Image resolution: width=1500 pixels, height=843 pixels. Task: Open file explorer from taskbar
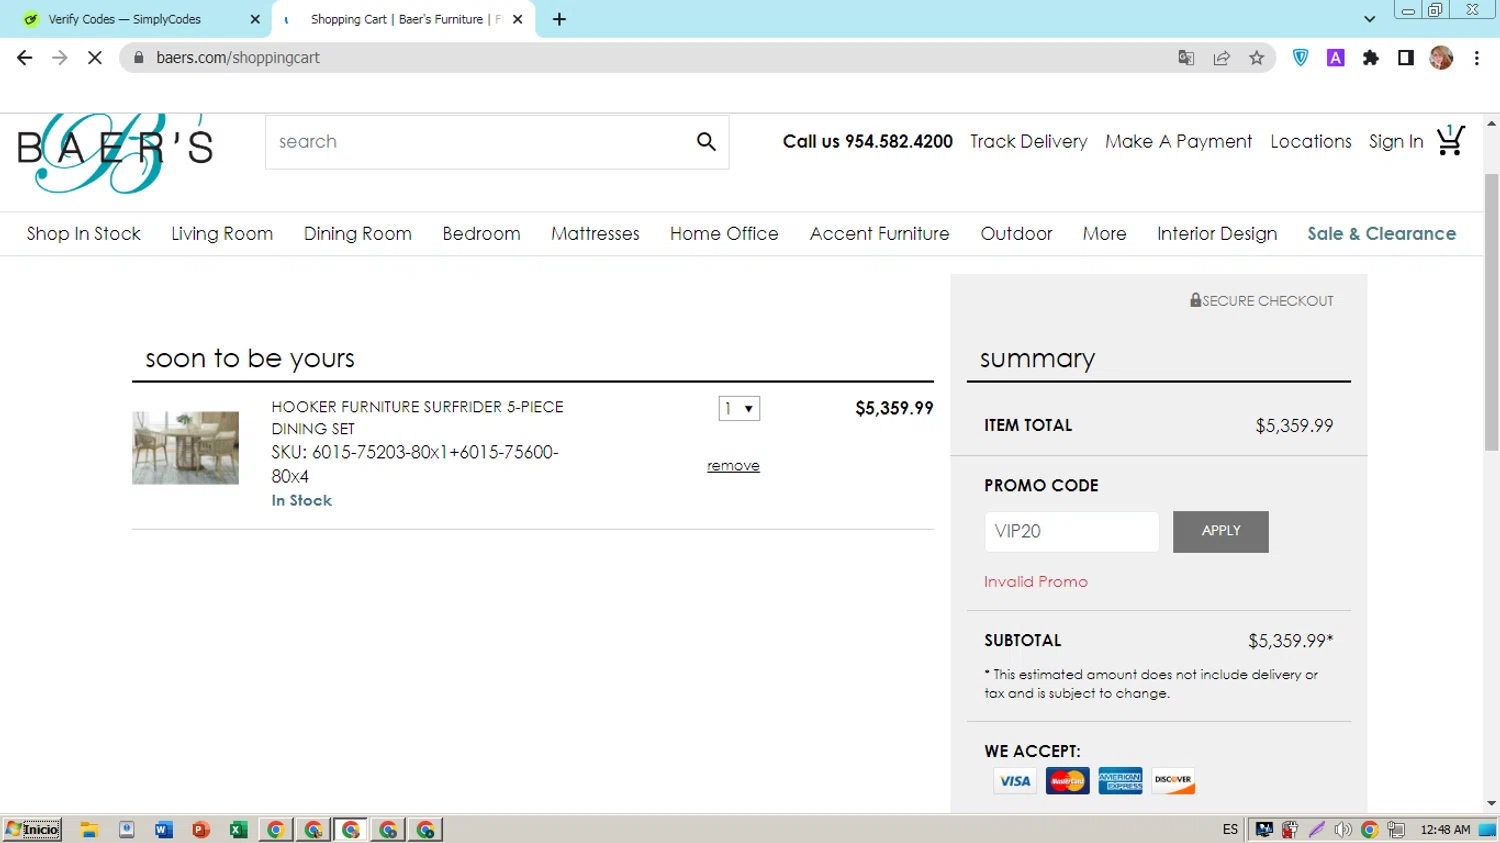pos(89,830)
